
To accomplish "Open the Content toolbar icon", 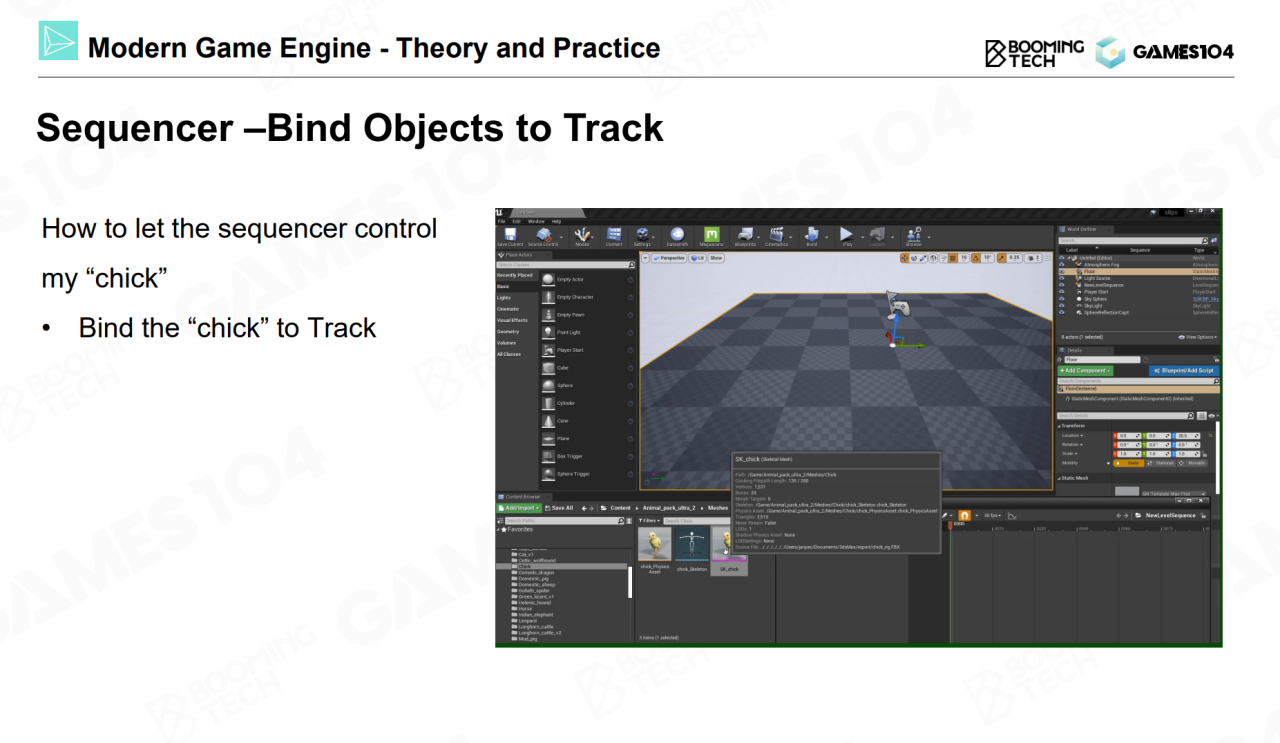I will (x=613, y=236).
